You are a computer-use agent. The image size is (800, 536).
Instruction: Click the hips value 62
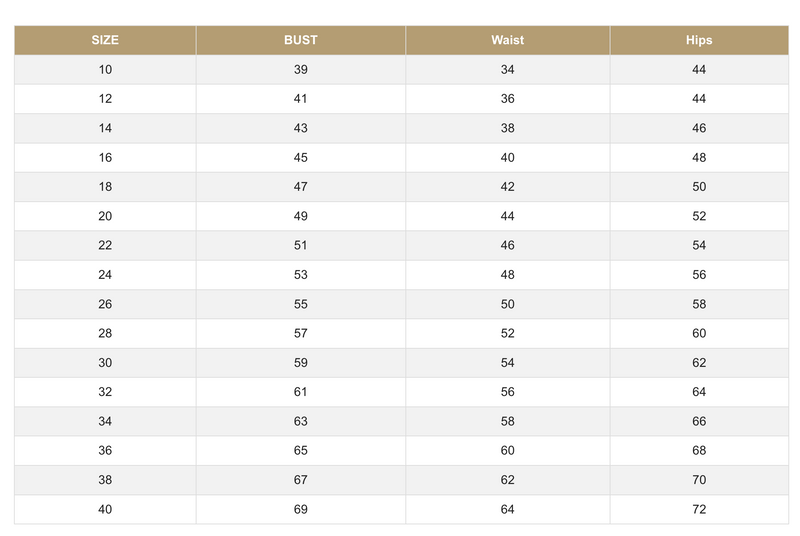[699, 363]
